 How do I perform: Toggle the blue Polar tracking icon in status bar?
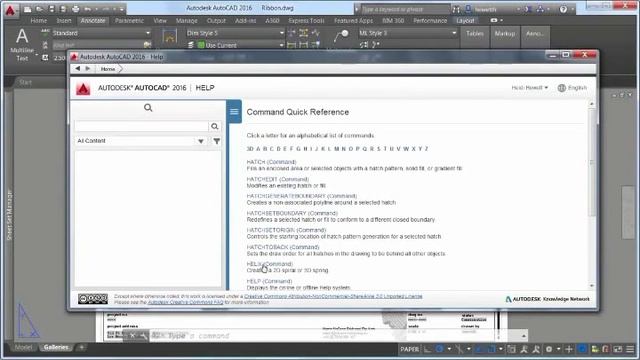point(440,349)
